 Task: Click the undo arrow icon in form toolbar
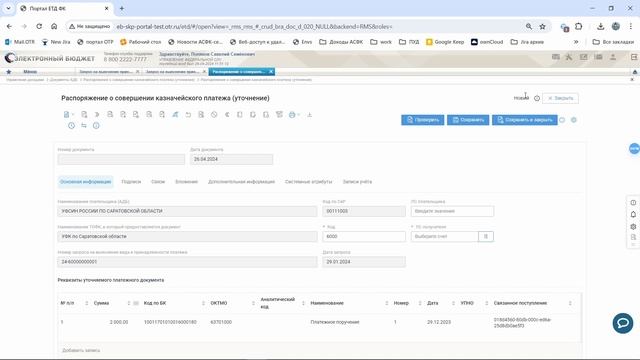pos(188,115)
